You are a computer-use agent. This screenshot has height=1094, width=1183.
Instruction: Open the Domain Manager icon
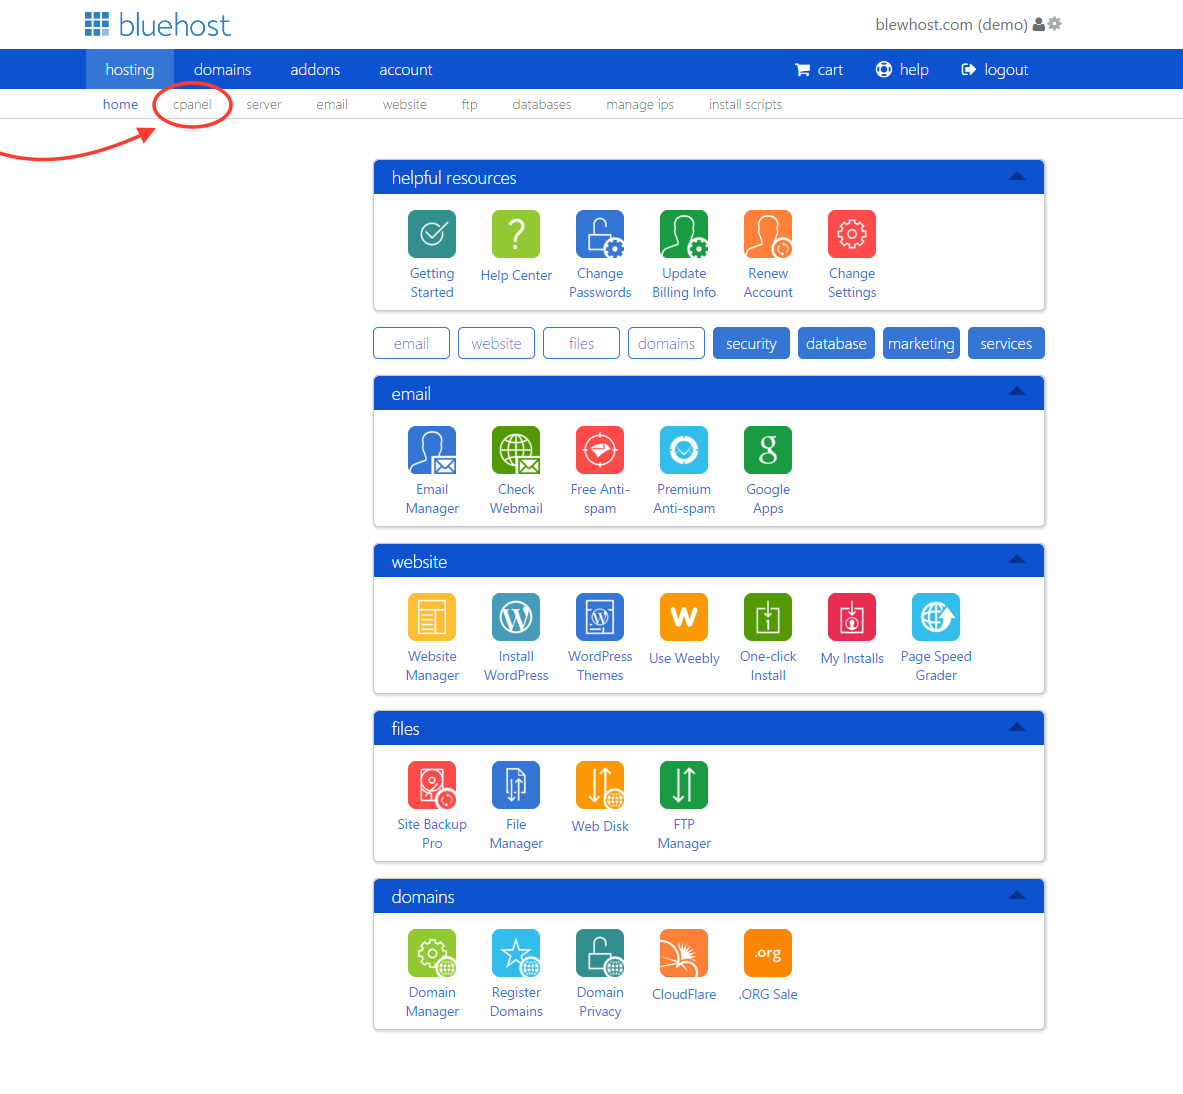(x=432, y=954)
